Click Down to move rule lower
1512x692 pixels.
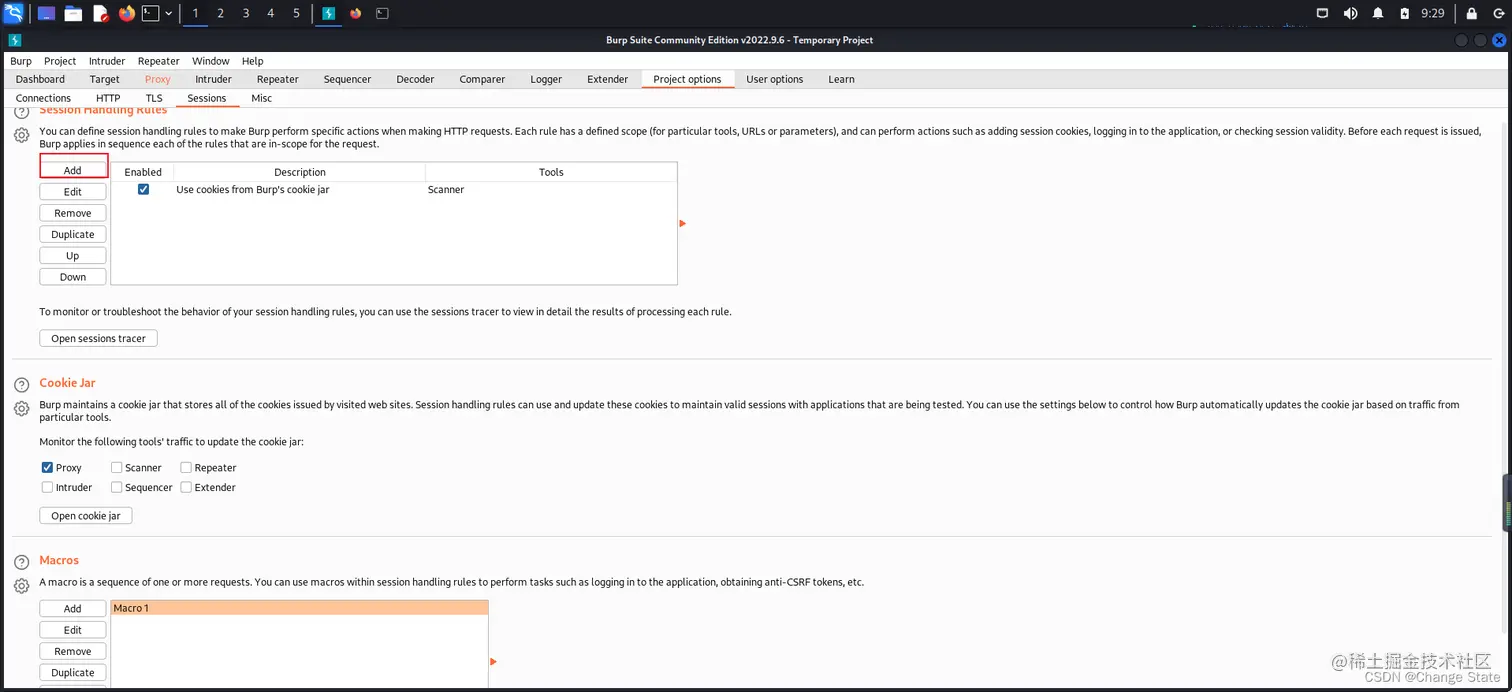(73, 277)
